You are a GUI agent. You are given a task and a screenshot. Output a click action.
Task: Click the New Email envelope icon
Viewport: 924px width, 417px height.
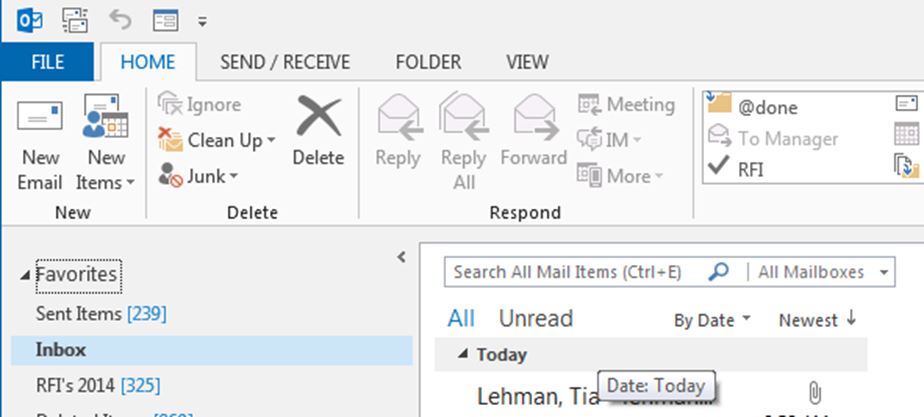[39, 117]
